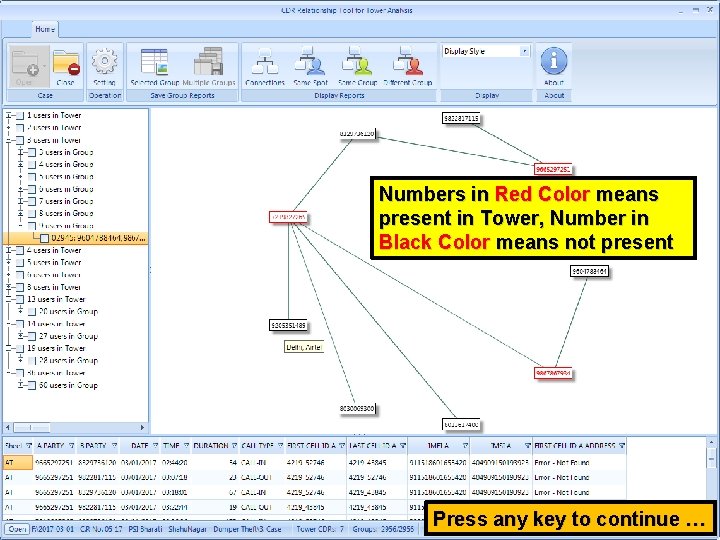
Task: Collapse the '13 users in Tower' node
Action: click(x=8, y=299)
